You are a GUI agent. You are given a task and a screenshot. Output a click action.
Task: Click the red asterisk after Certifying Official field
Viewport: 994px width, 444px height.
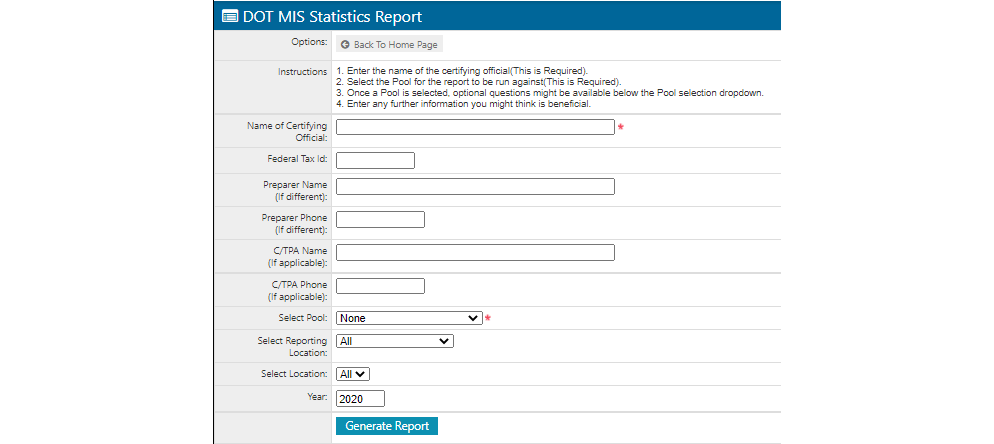(620, 128)
